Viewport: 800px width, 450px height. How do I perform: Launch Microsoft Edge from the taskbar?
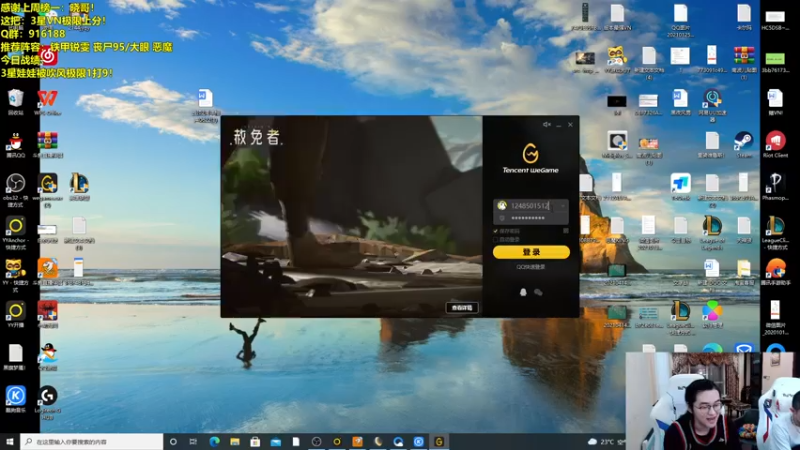(214, 441)
